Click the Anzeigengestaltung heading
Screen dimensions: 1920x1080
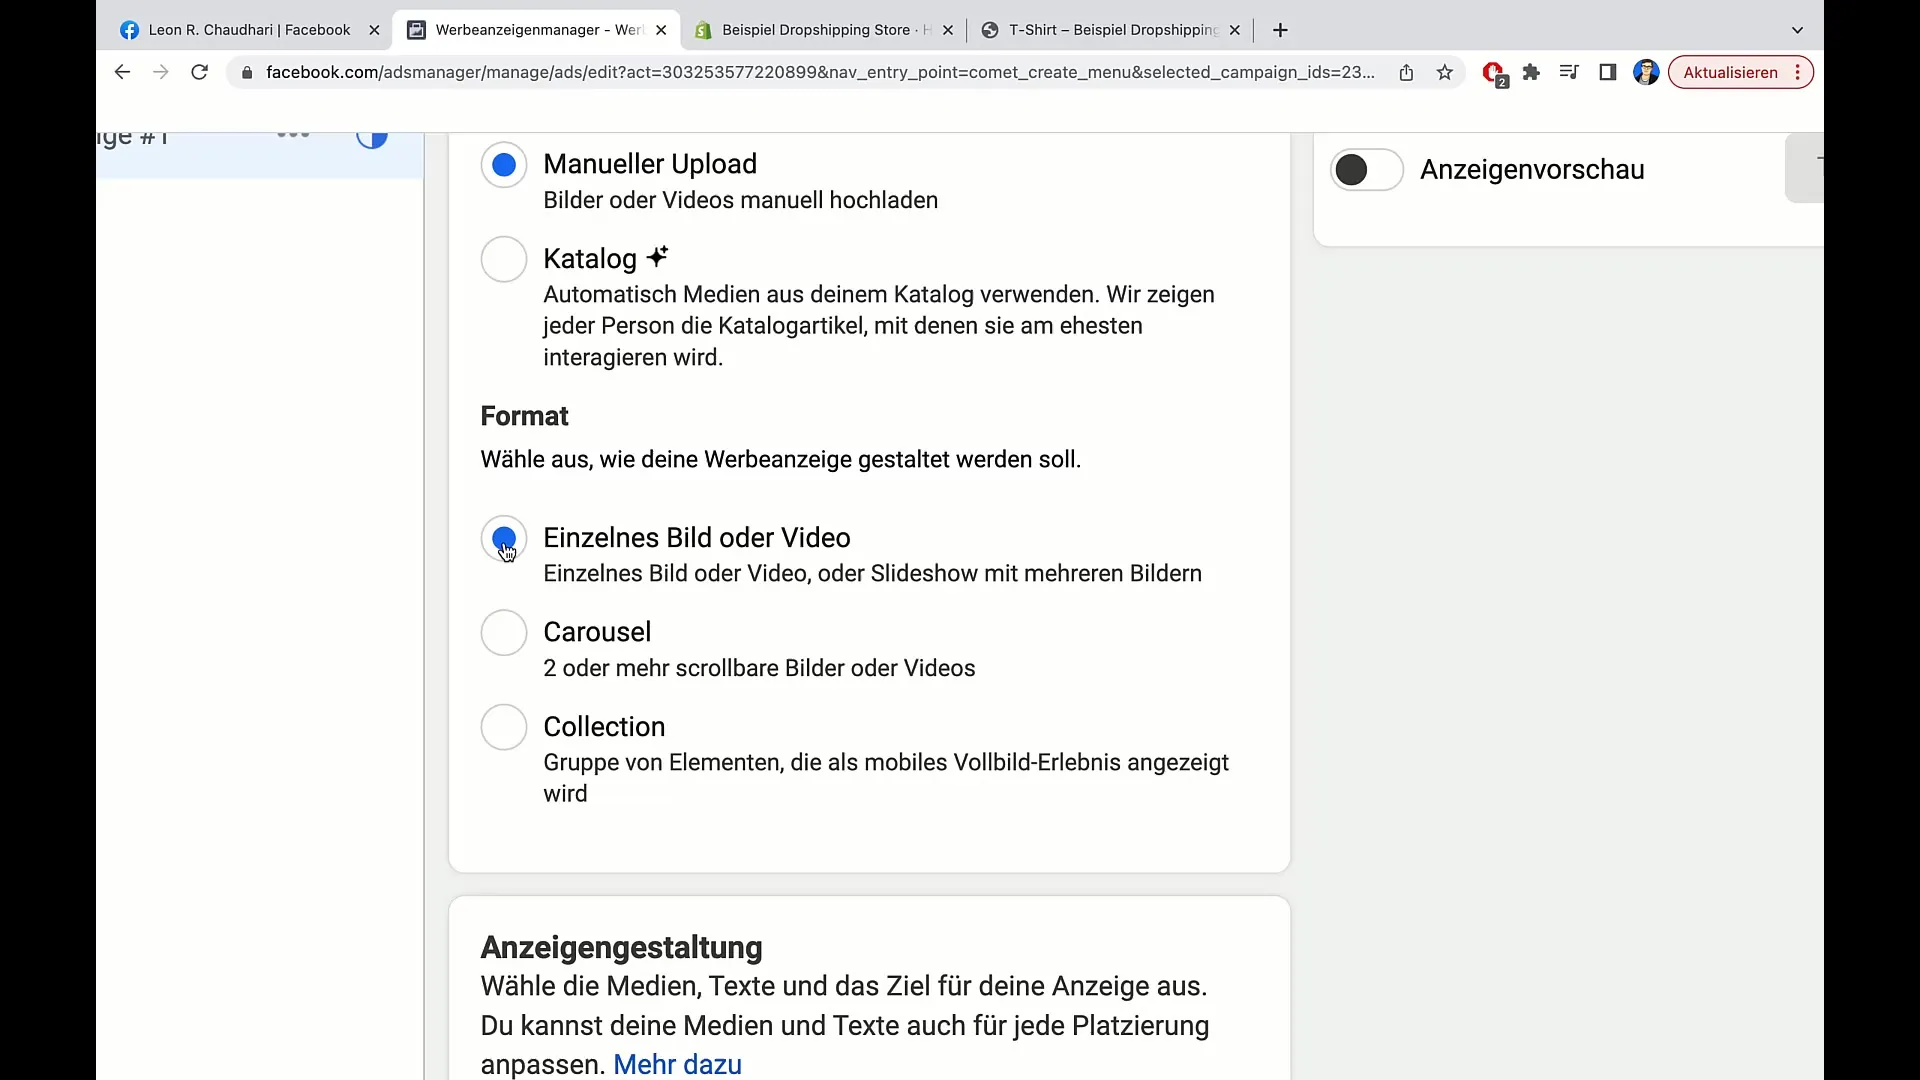pos(621,947)
